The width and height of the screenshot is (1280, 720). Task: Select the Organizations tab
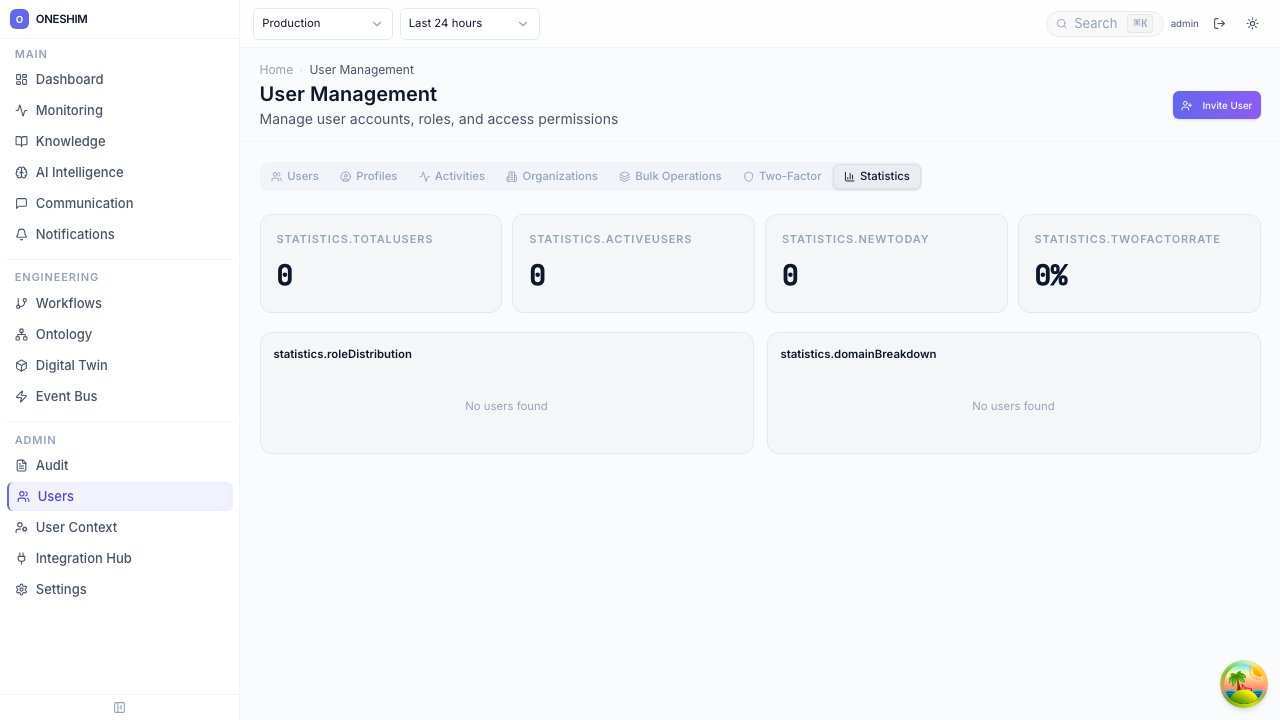[552, 176]
